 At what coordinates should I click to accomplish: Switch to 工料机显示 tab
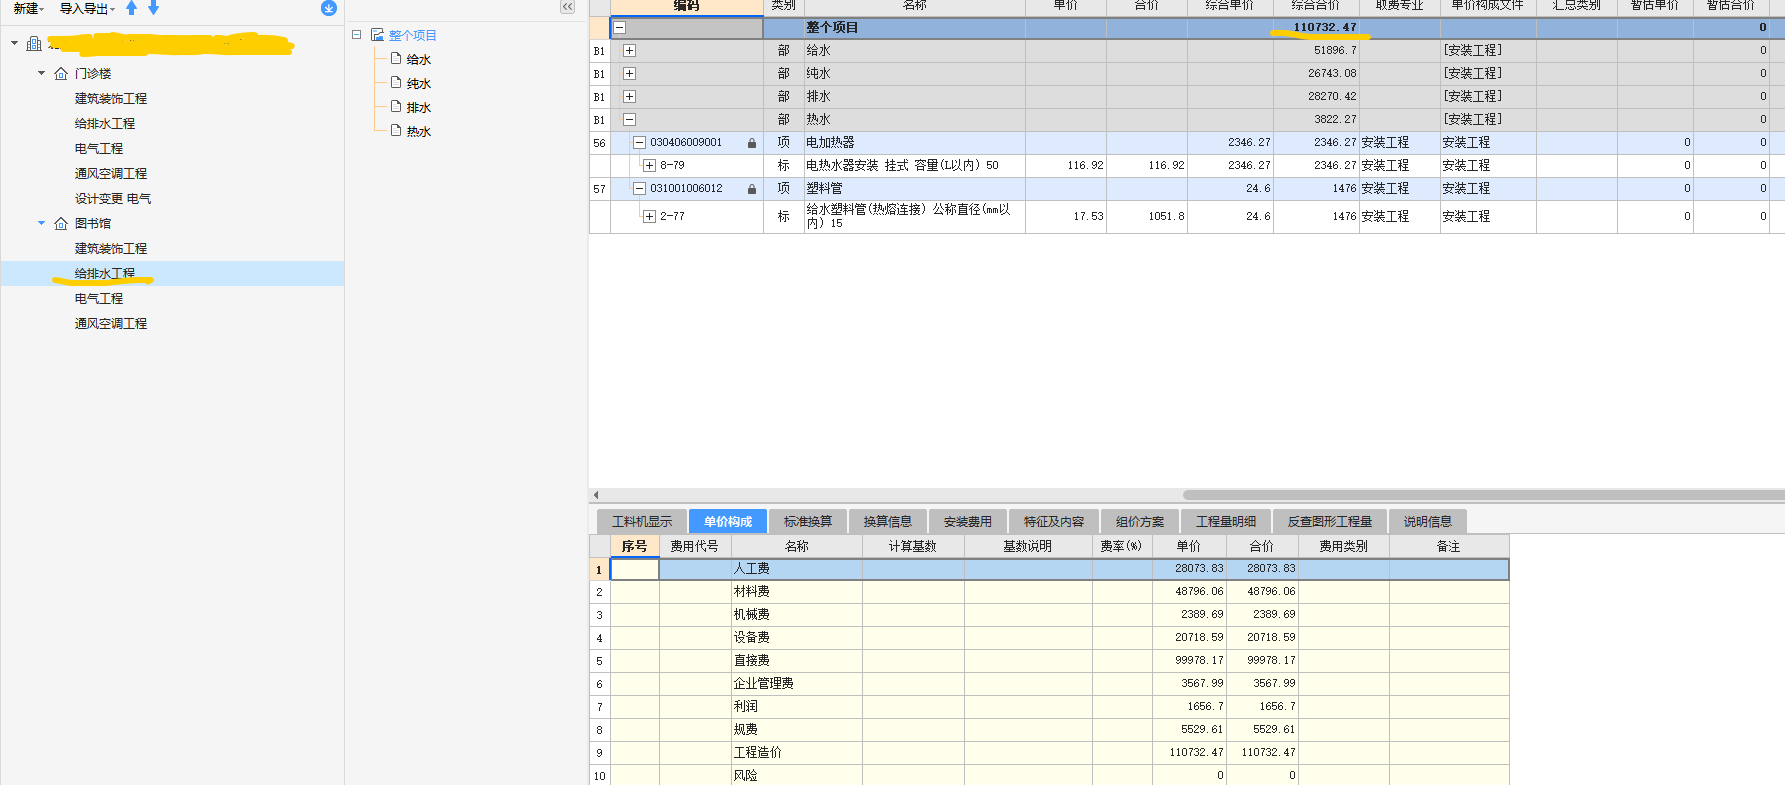[642, 521]
